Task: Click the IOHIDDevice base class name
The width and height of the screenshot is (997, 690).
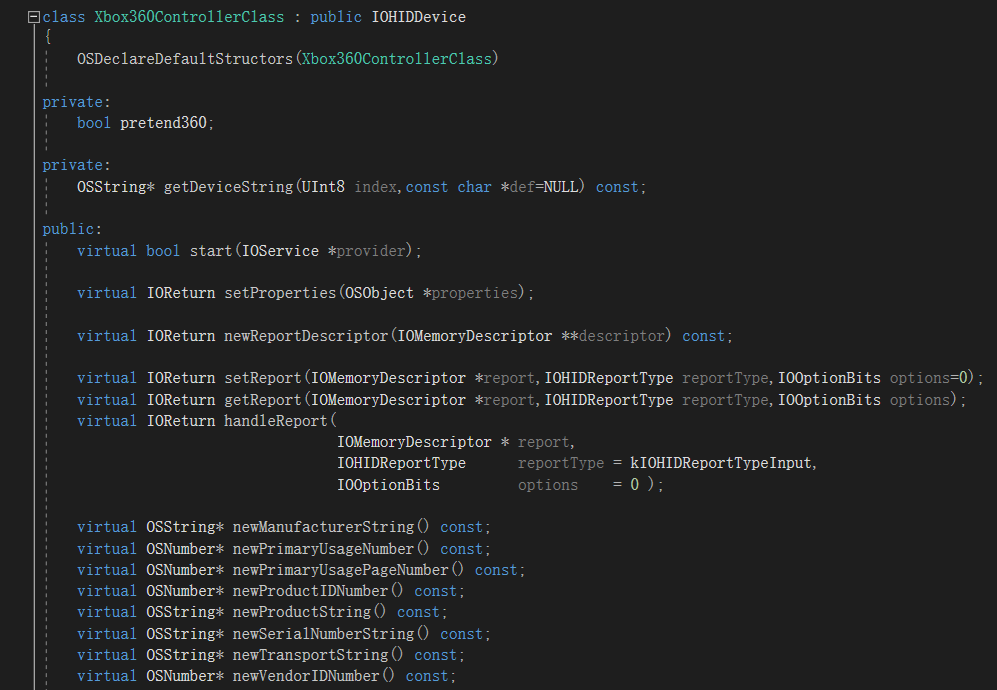Action: tap(418, 17)
